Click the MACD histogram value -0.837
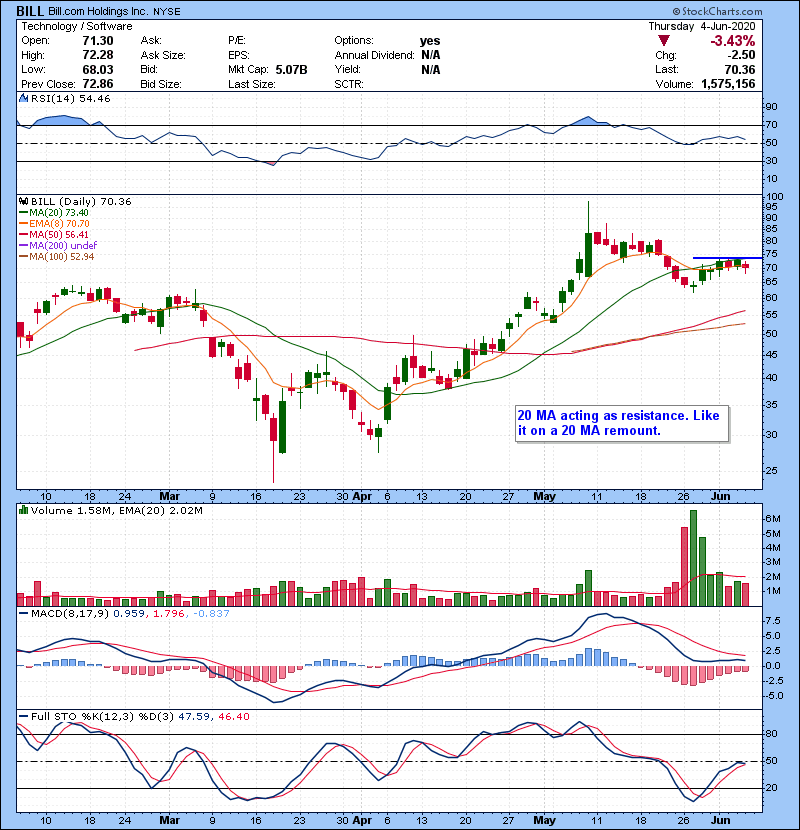 tap(211, 614)
